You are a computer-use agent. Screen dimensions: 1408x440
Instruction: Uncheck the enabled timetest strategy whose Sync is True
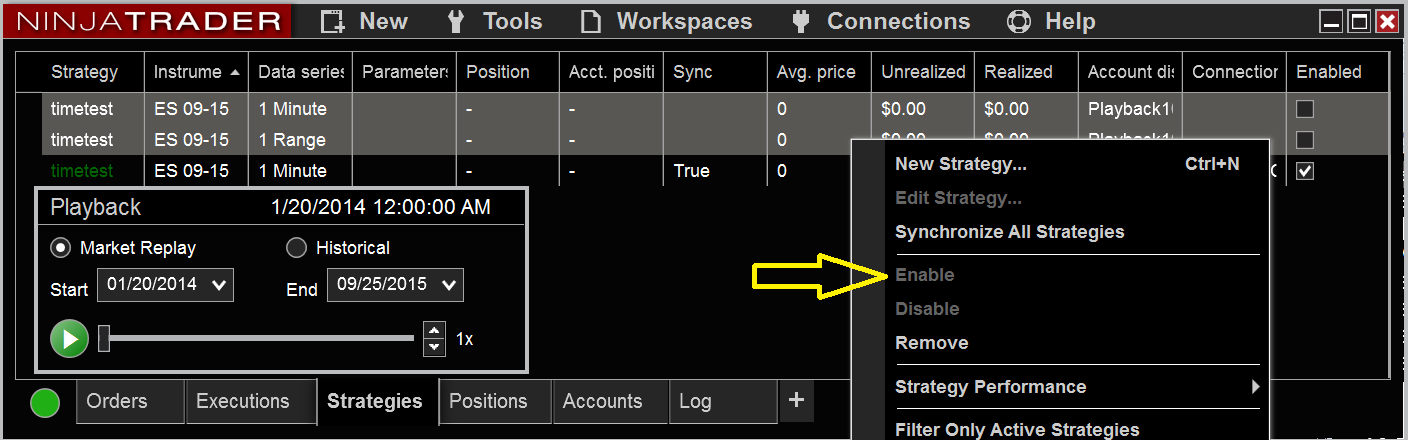click(1305, 171)
